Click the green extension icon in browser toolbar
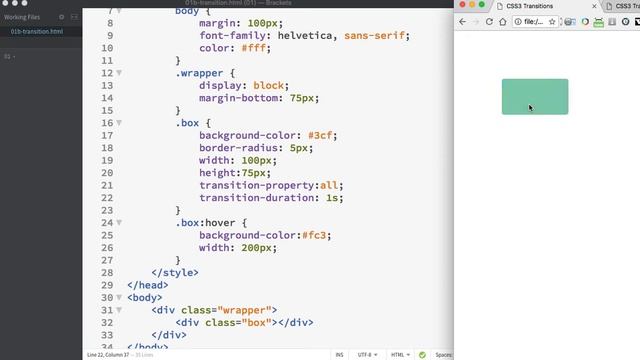Screen dimensions: 640x360 coord(599,22)
